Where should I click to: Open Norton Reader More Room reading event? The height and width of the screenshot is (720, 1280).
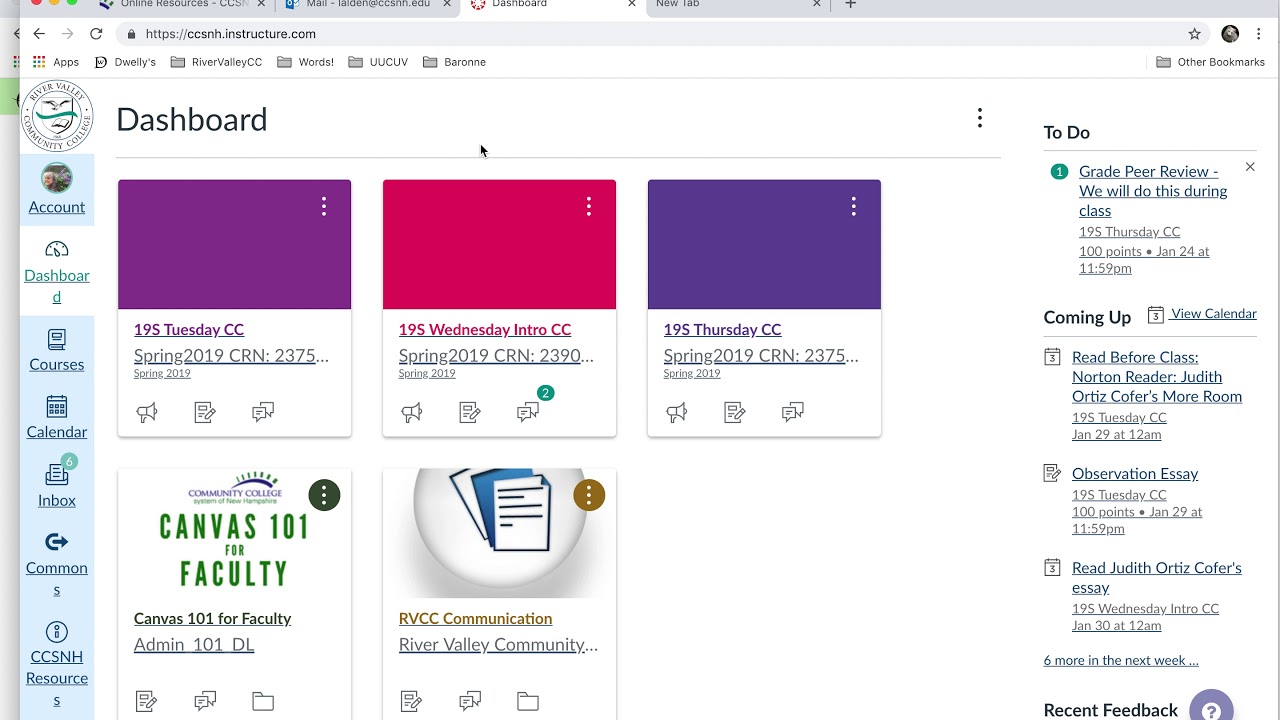coord(1157,376)
